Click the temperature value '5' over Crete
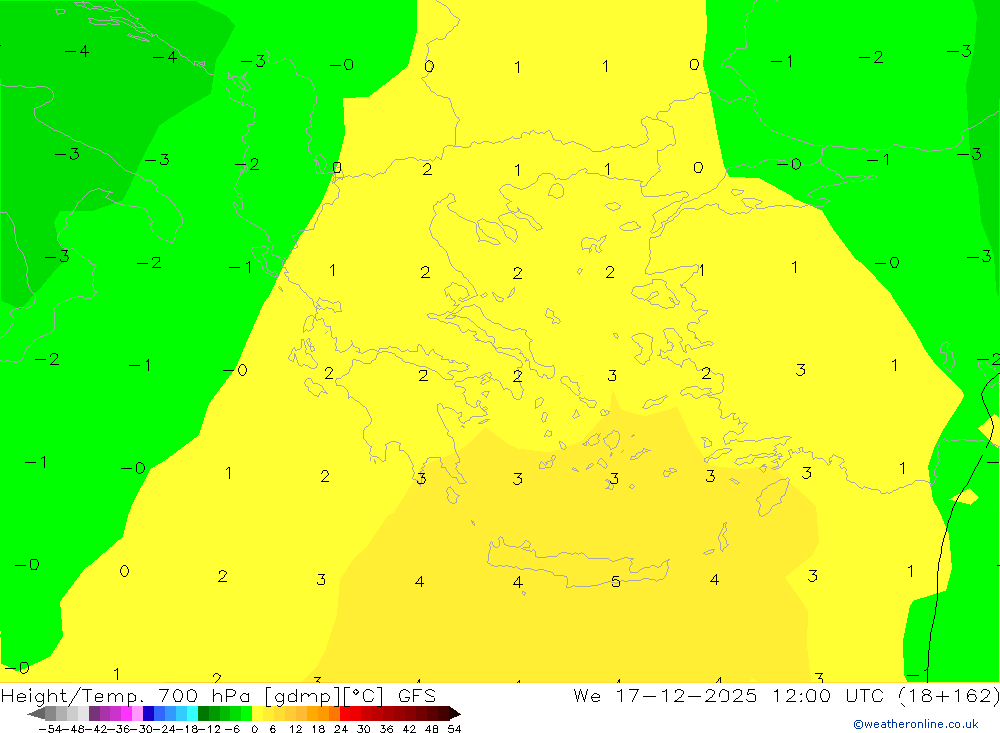The width and height of the screenshot is (1000, 733). point(615,581)
